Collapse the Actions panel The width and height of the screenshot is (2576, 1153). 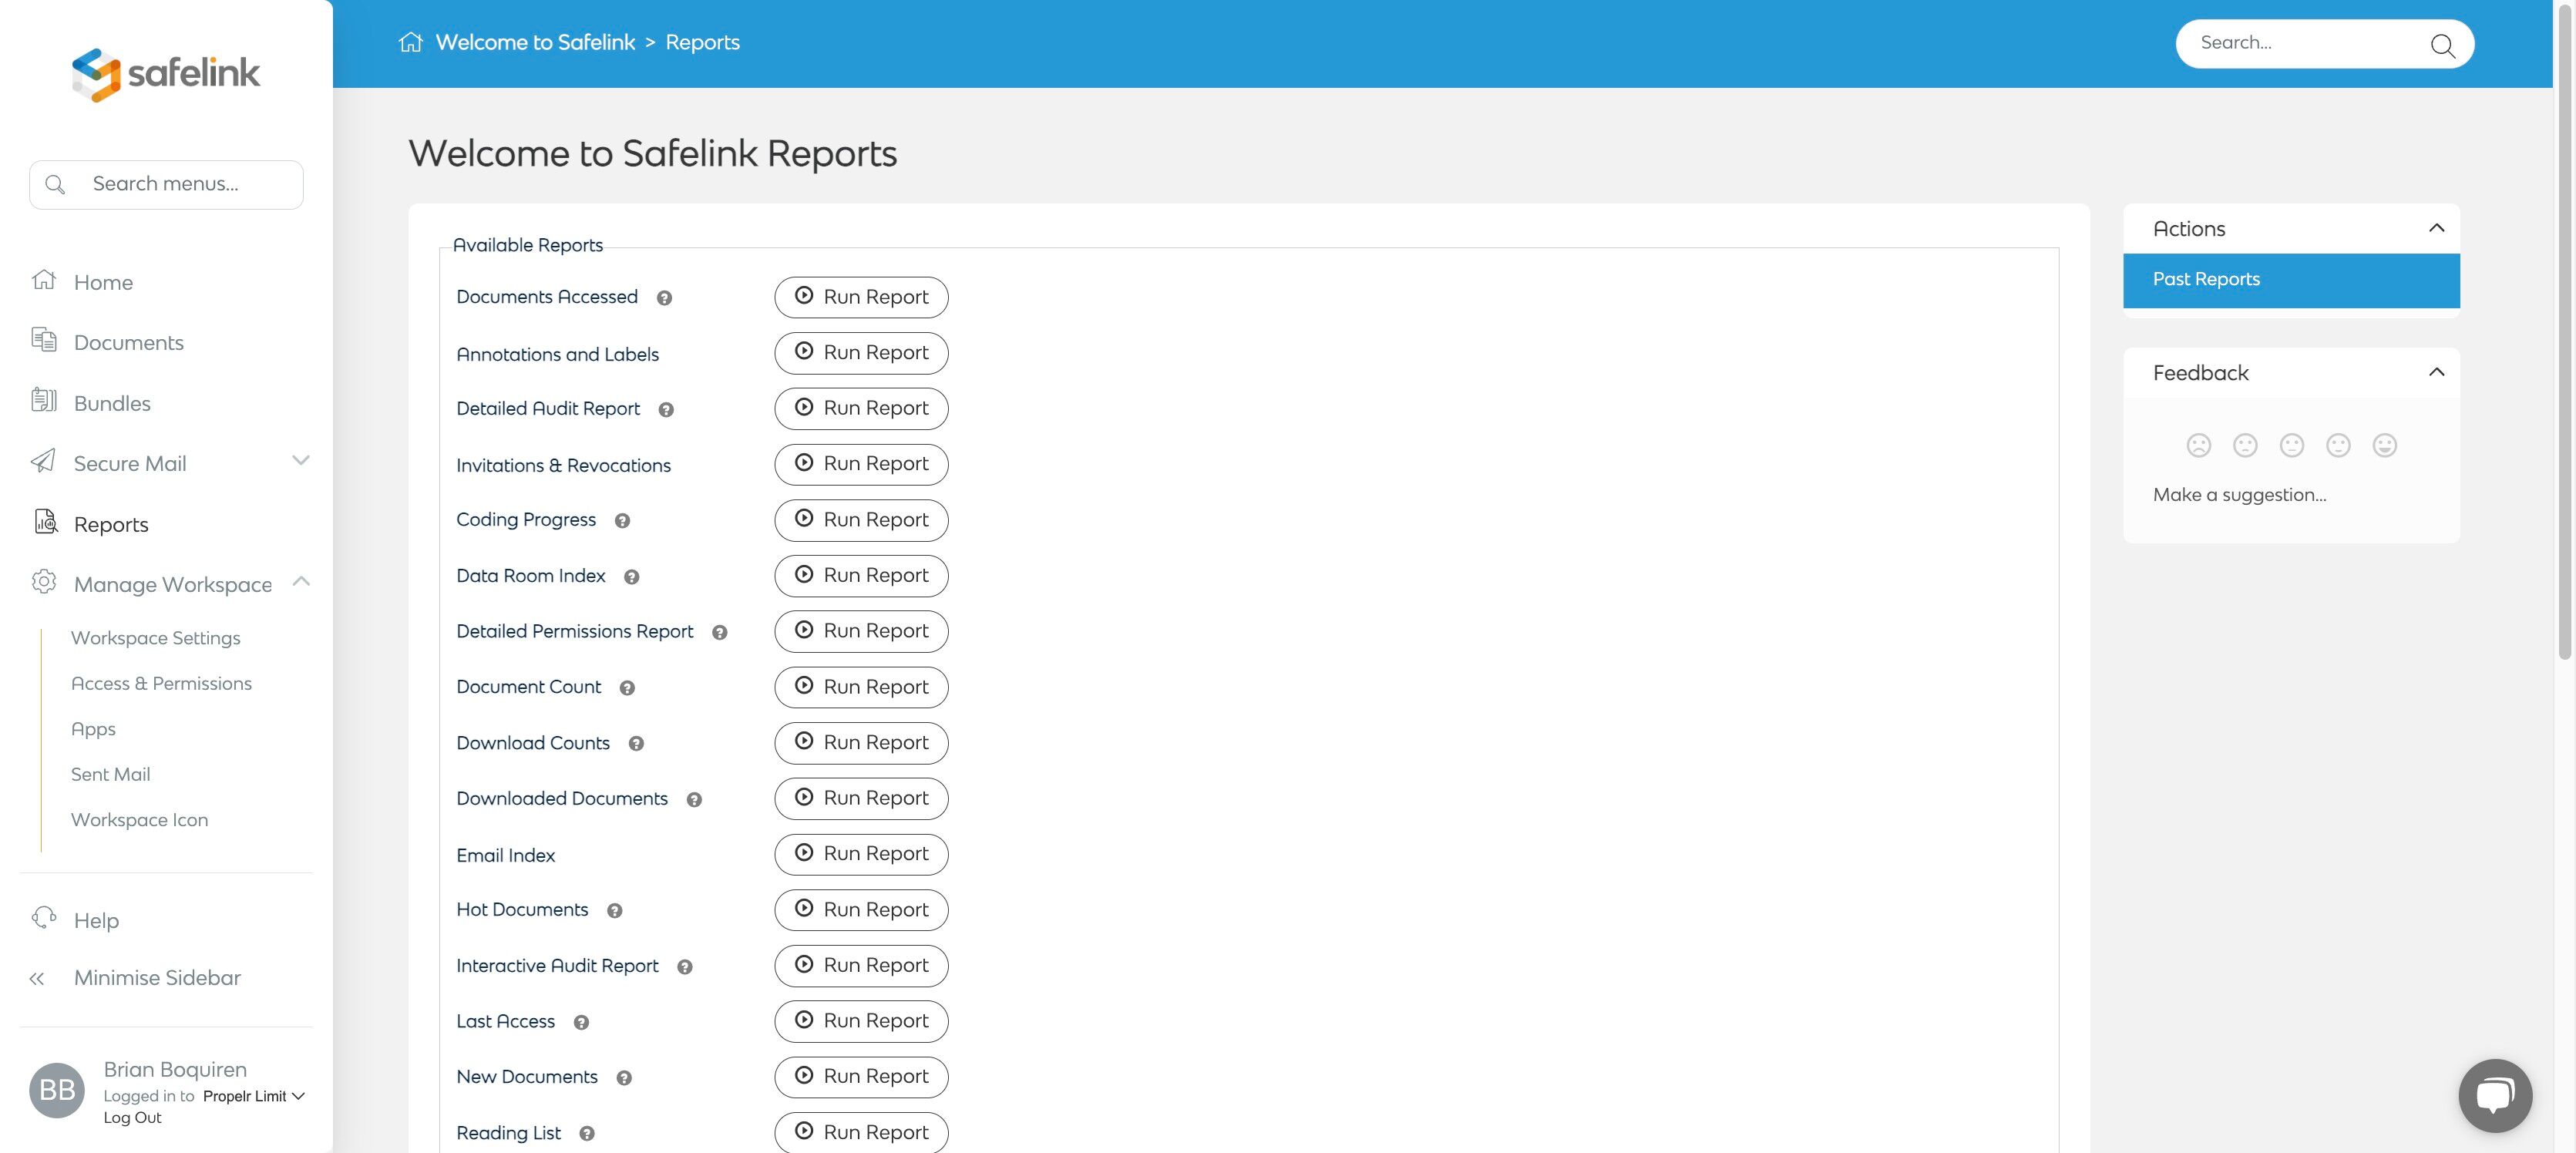[2436, 228]
